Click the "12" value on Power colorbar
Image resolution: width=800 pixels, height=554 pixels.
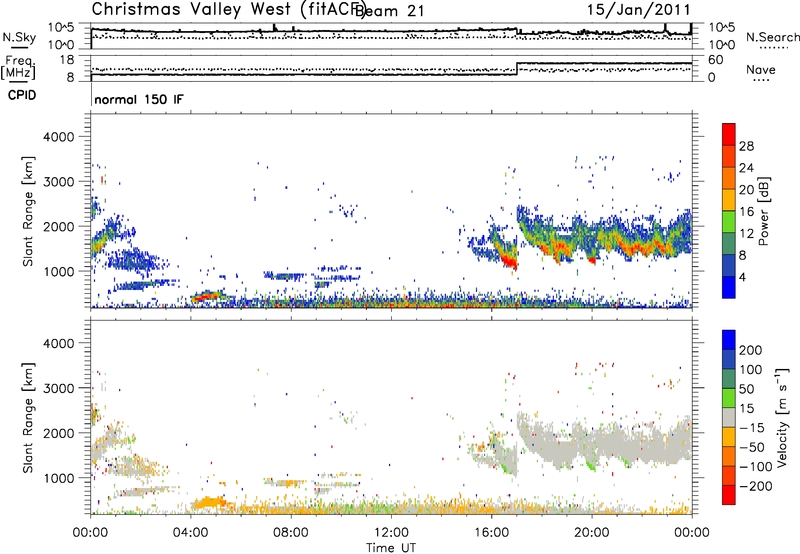(x=746, y=234)
